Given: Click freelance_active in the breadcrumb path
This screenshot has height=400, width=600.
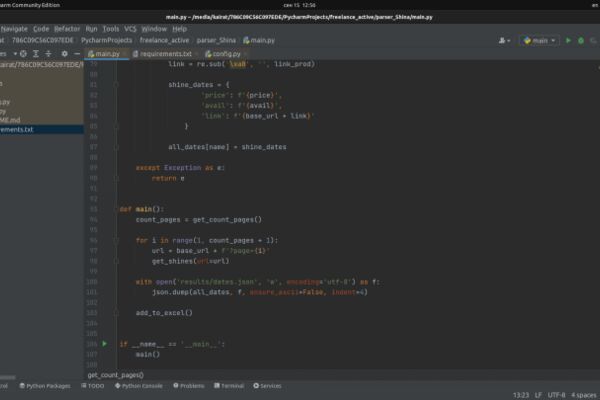Looking at the screenshot, I should (x=164, y=40).
